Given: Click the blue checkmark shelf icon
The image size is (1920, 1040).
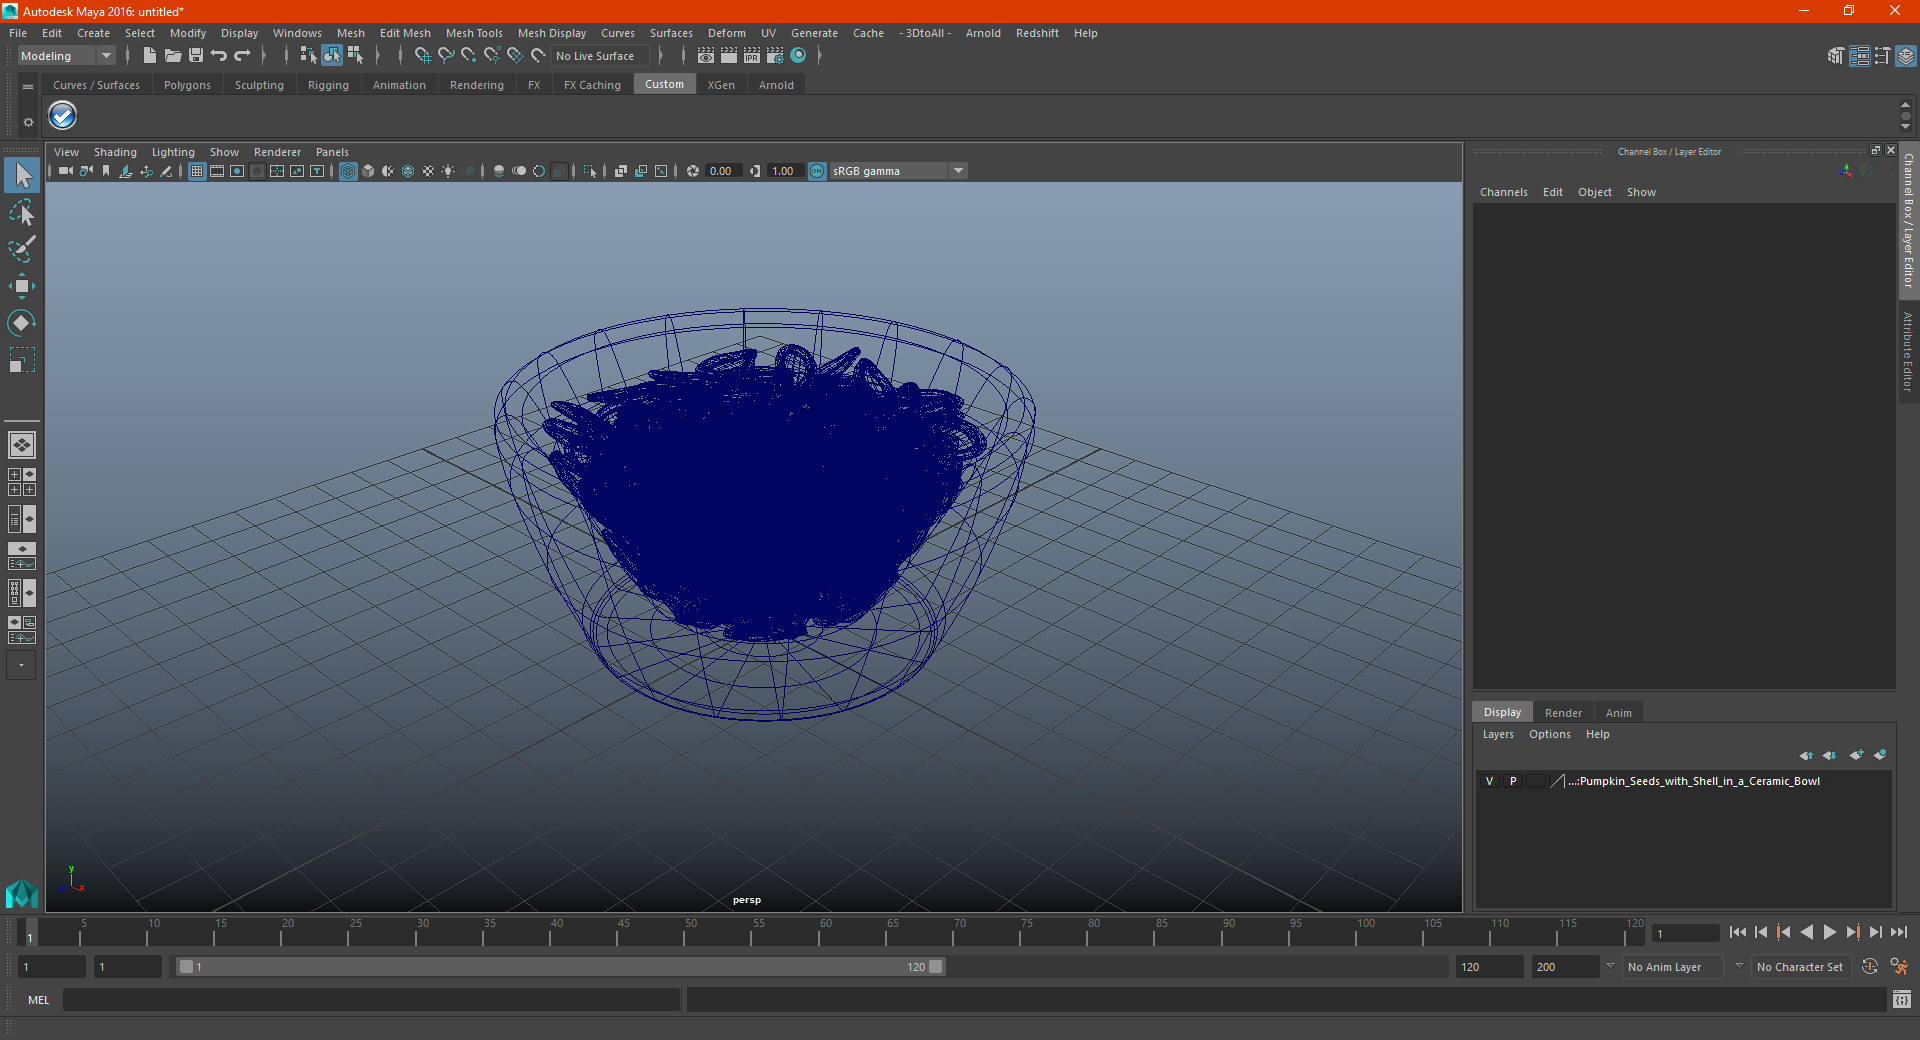Looking at the screenshot, I should click(x=63, y=116).
